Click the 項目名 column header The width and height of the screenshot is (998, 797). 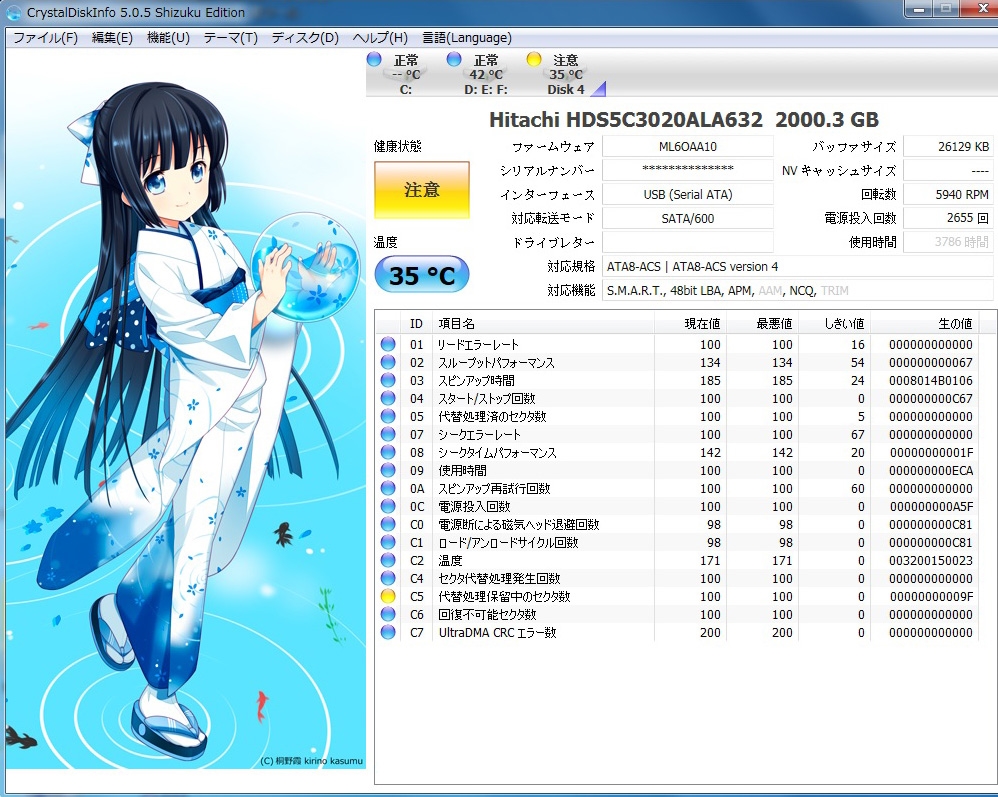[x=543, y=323]
